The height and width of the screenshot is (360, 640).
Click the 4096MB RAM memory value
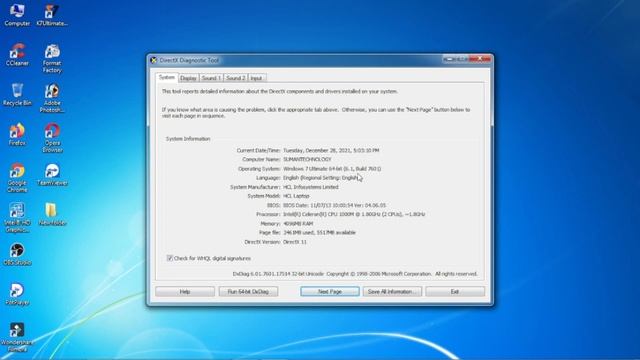pyautogui.click(x=298, y=224)
